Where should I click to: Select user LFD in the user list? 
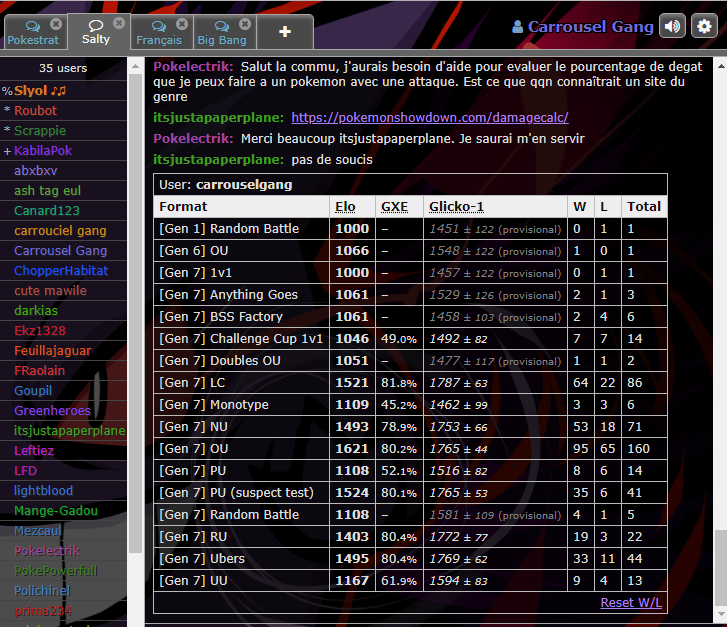(64, 470)
